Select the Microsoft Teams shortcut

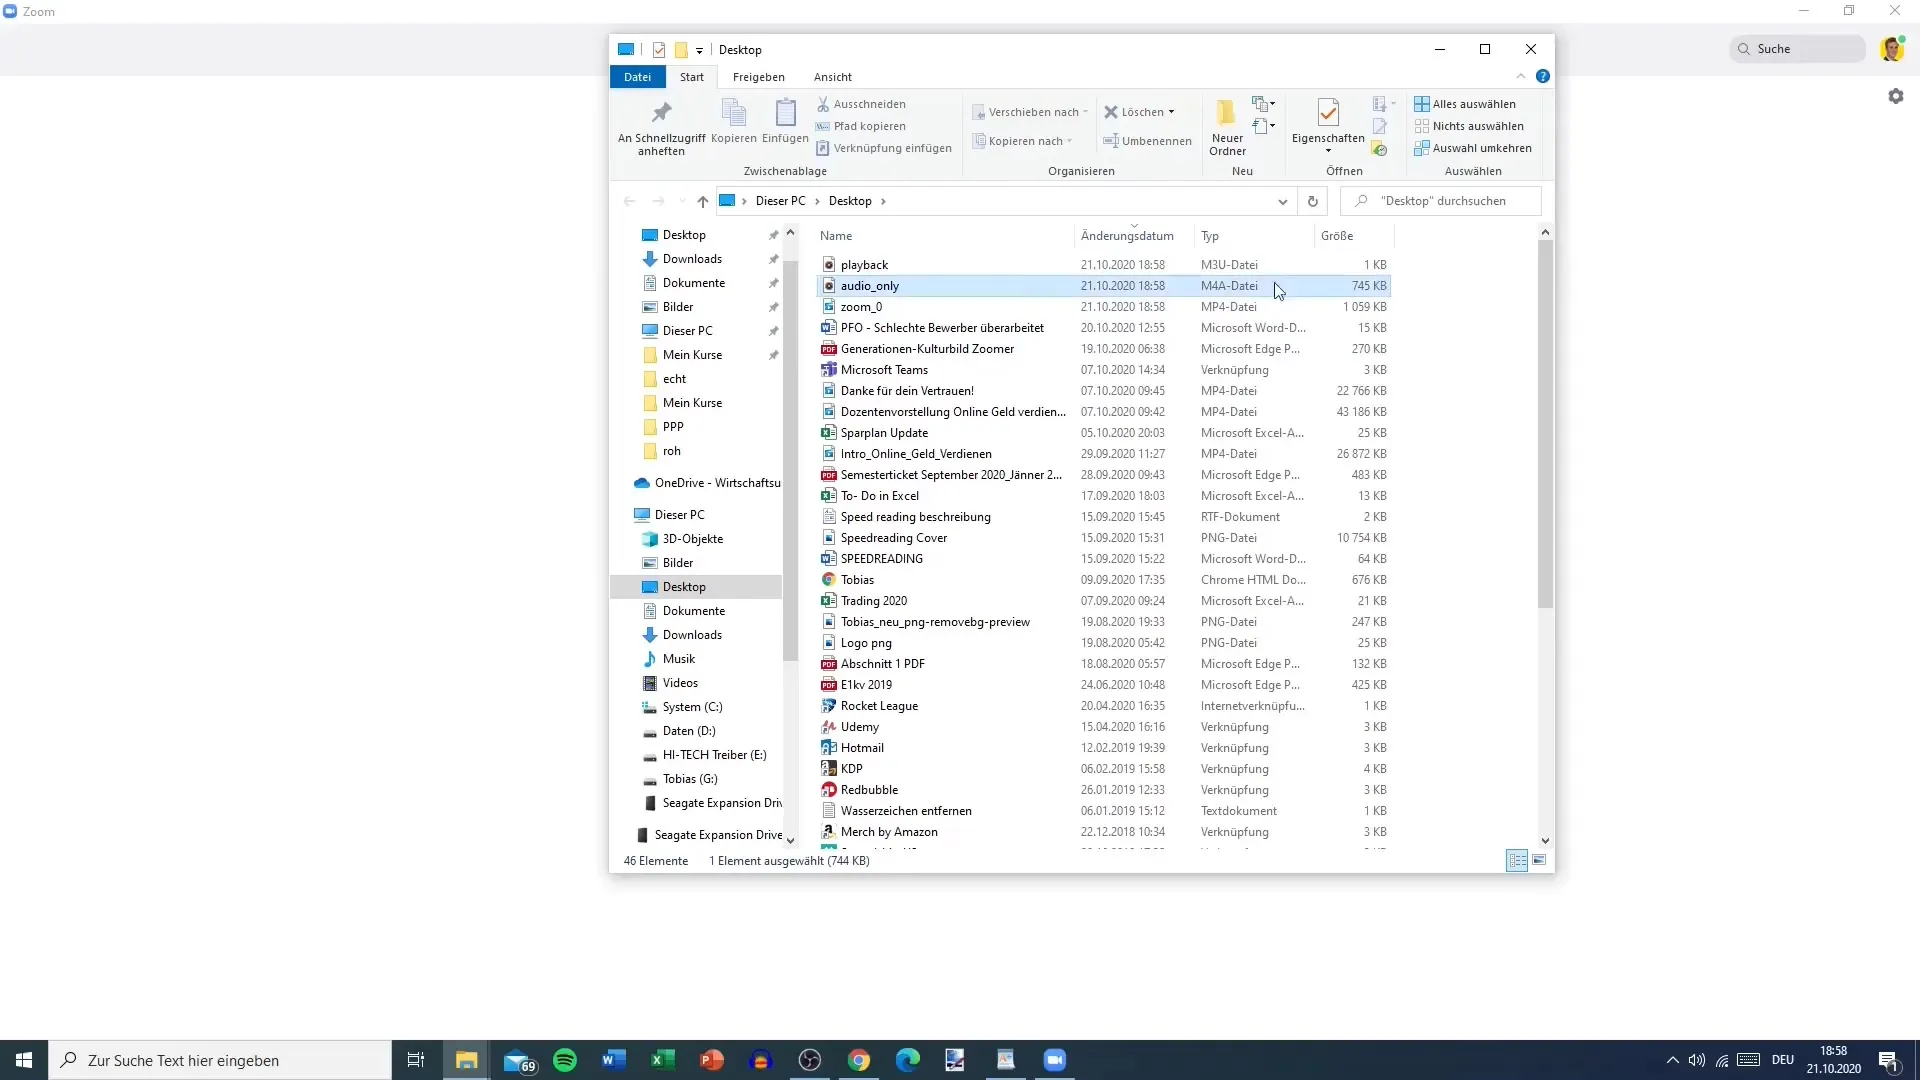[1104, 370]
